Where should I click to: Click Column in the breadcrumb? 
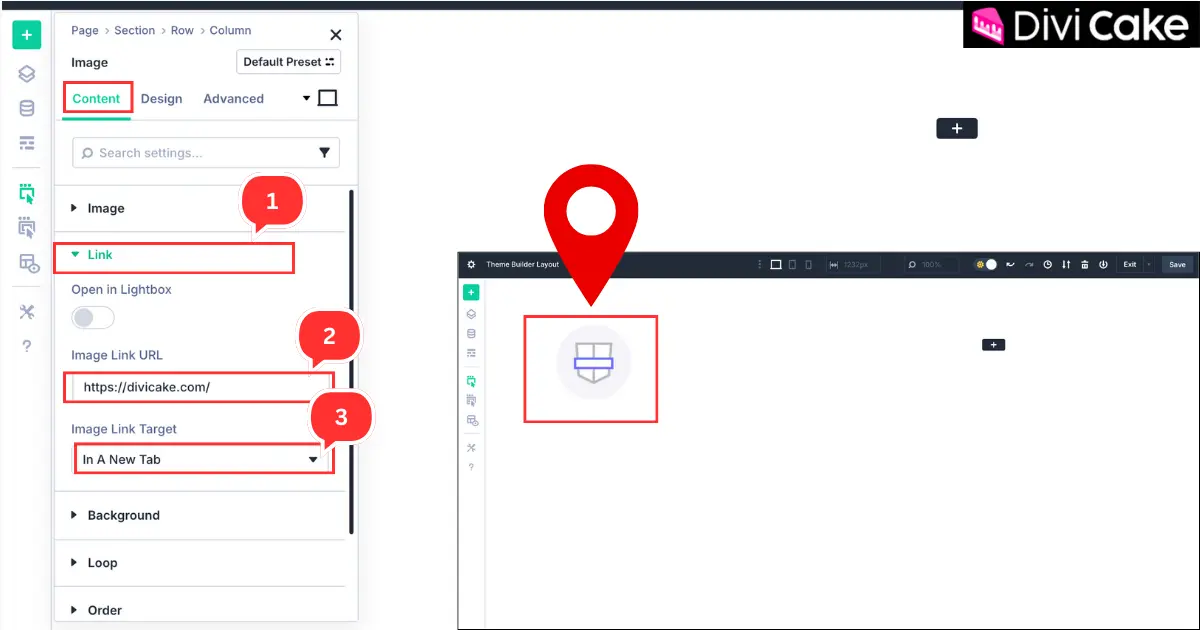(x=230, y=31)
